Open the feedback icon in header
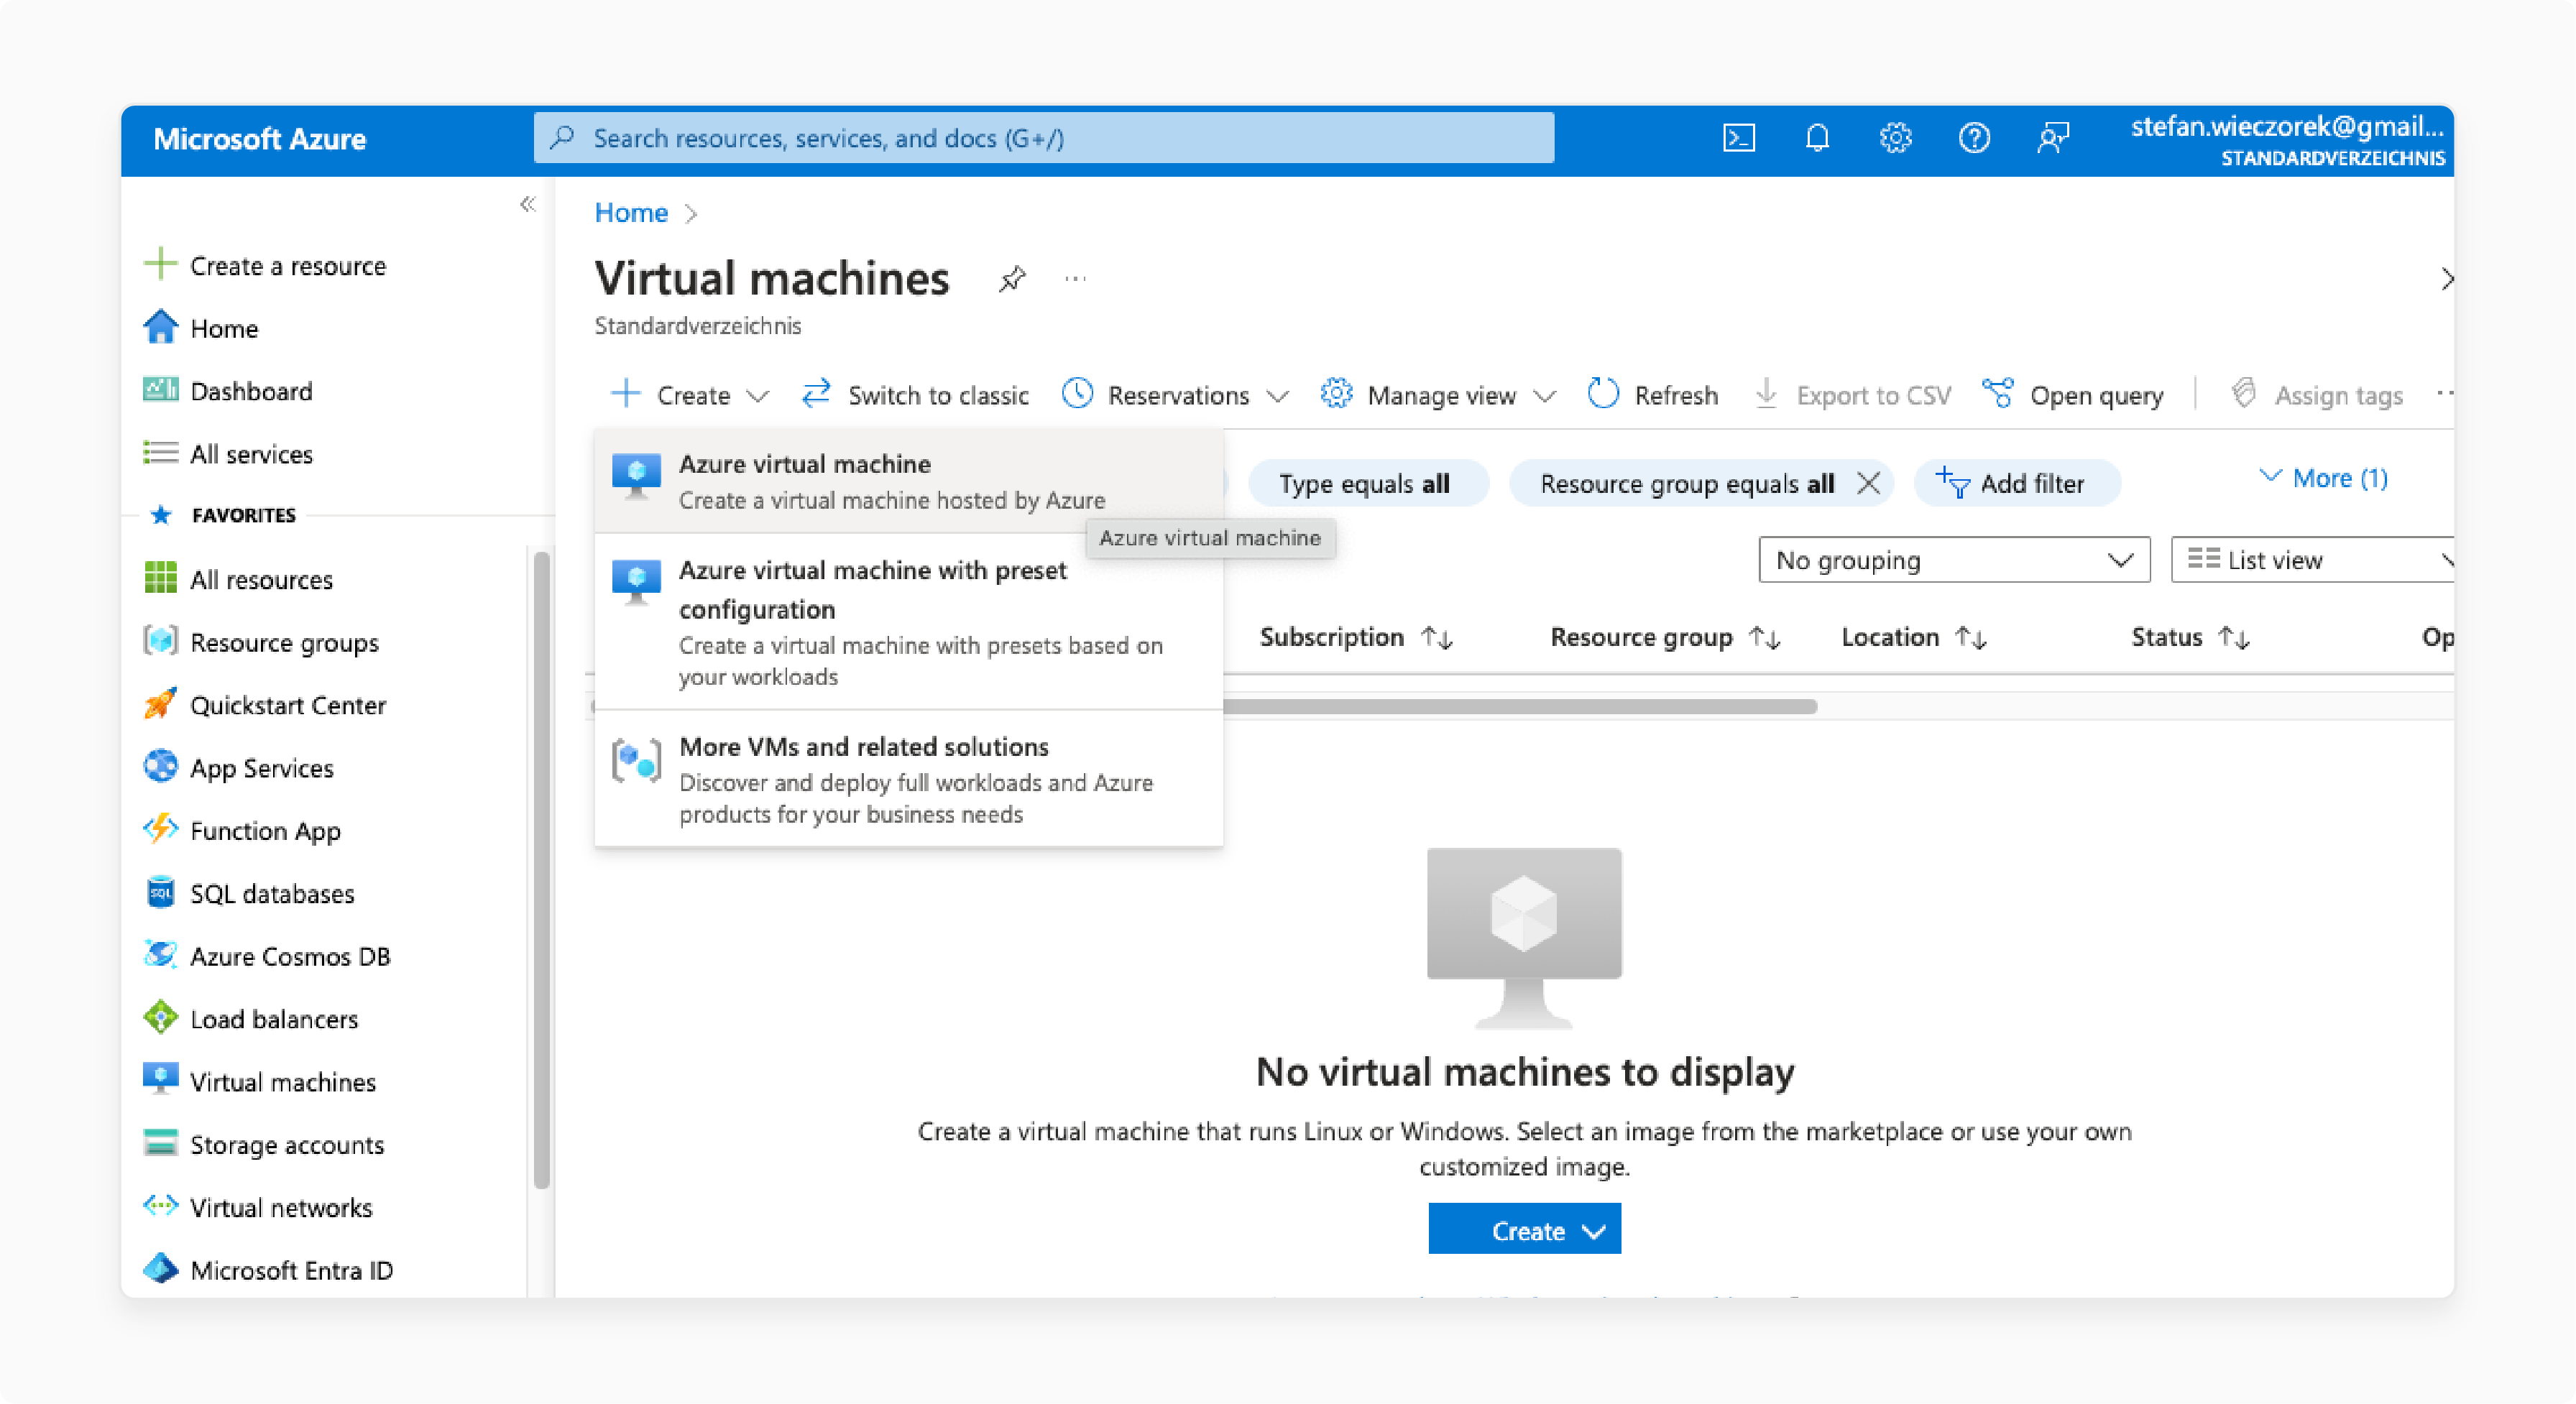Image resolution: width=2576 pixels, height=1404 pixels. coord(2052,138)
